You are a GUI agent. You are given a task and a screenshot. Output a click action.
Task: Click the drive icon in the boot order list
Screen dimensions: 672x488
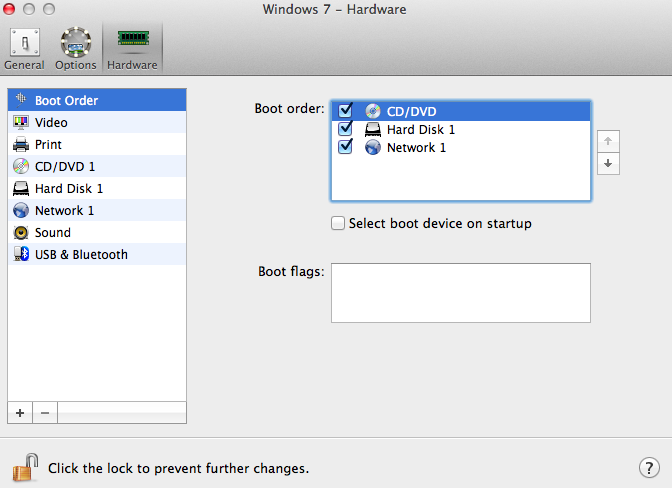coord(373,129)
